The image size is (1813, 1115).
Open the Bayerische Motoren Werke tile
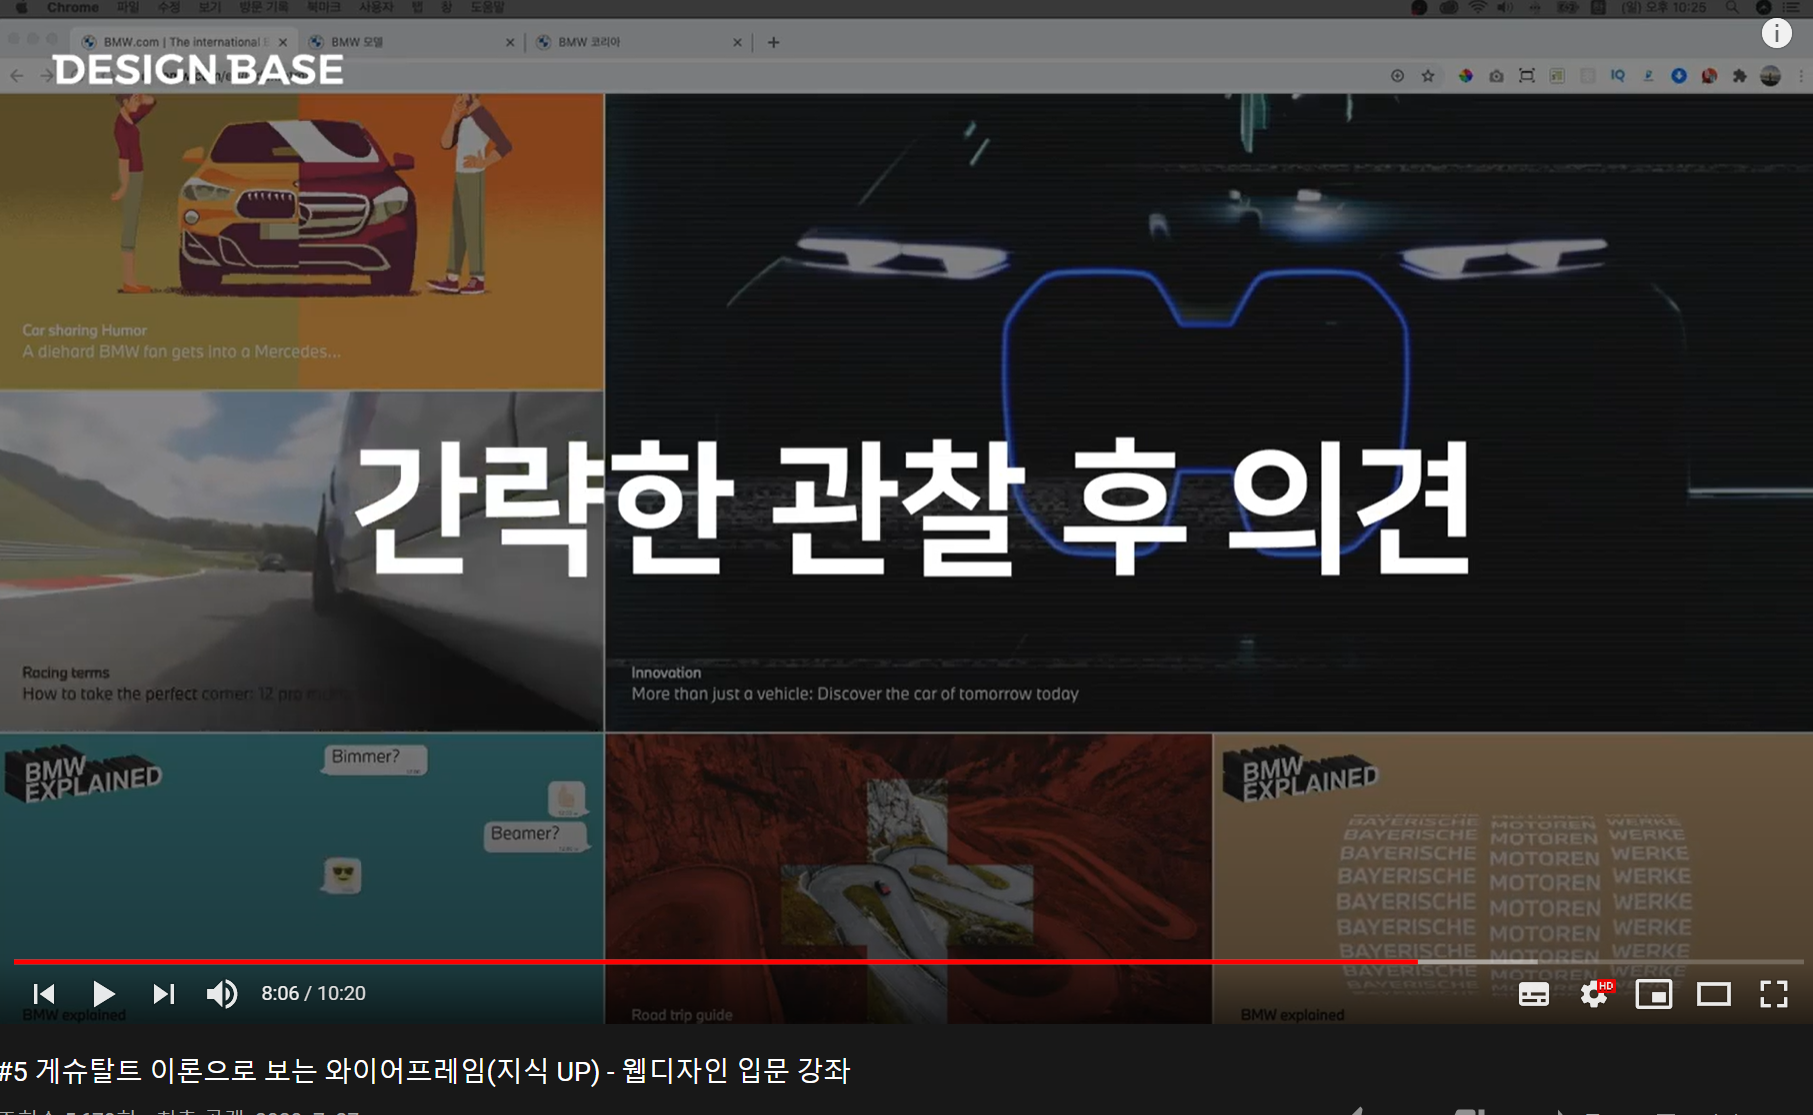click(x=1513, y=878)
